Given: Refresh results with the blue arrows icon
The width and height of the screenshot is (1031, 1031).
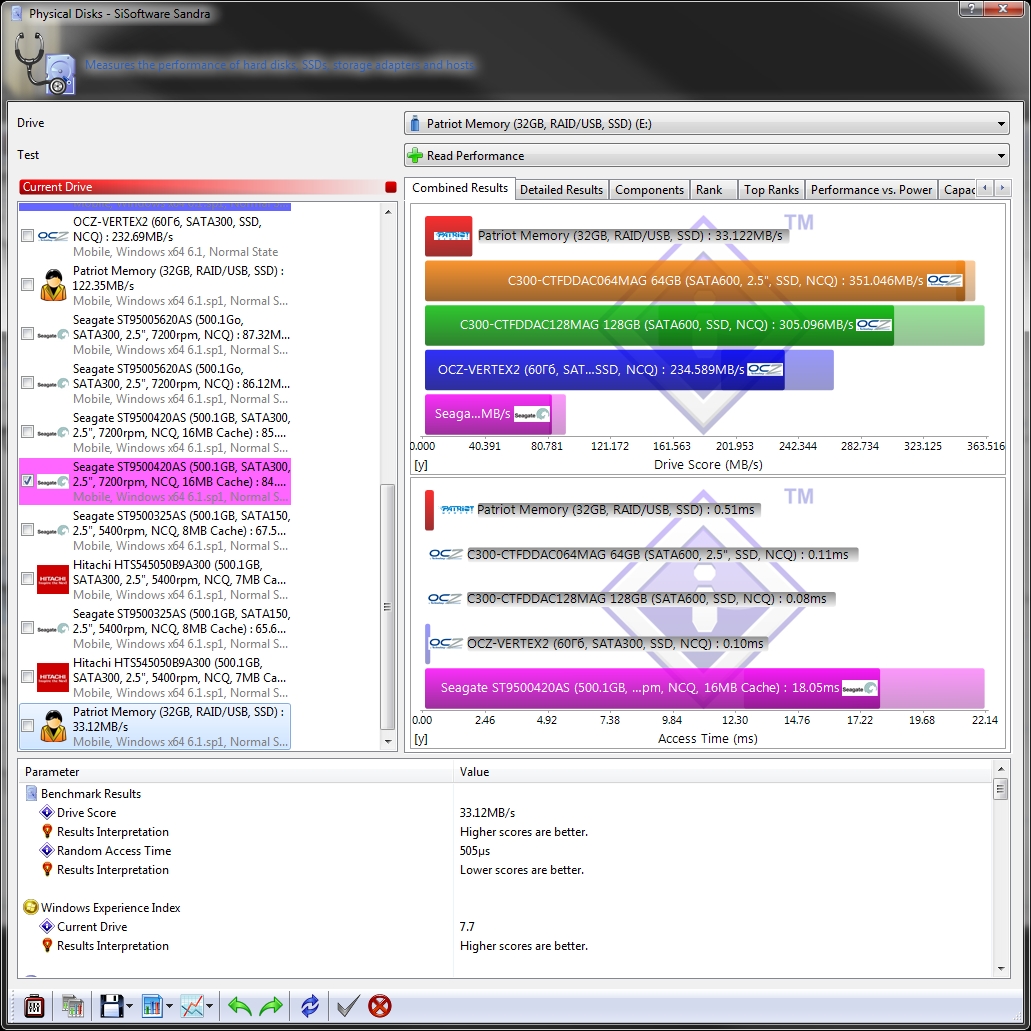Looking at the screenshot, I should (x=310, y=1006).
